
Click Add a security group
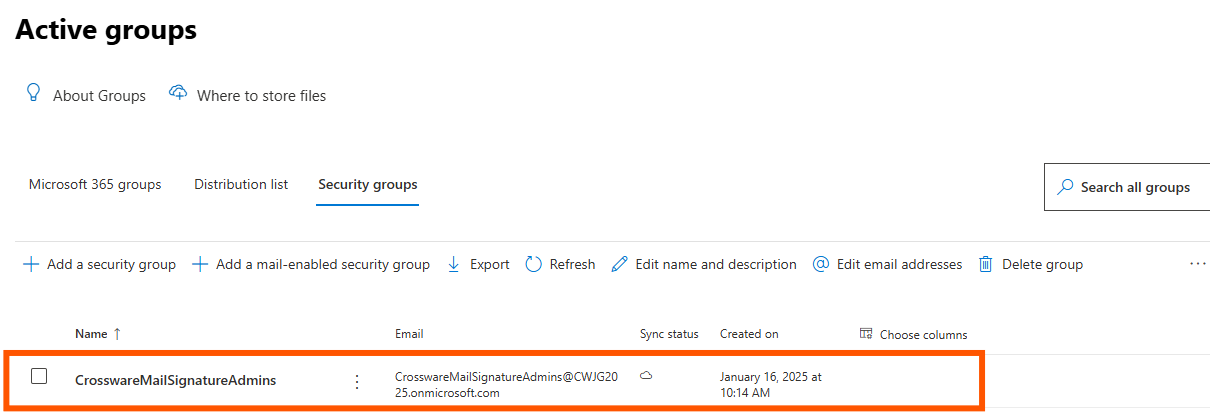(x=99, y=264)
